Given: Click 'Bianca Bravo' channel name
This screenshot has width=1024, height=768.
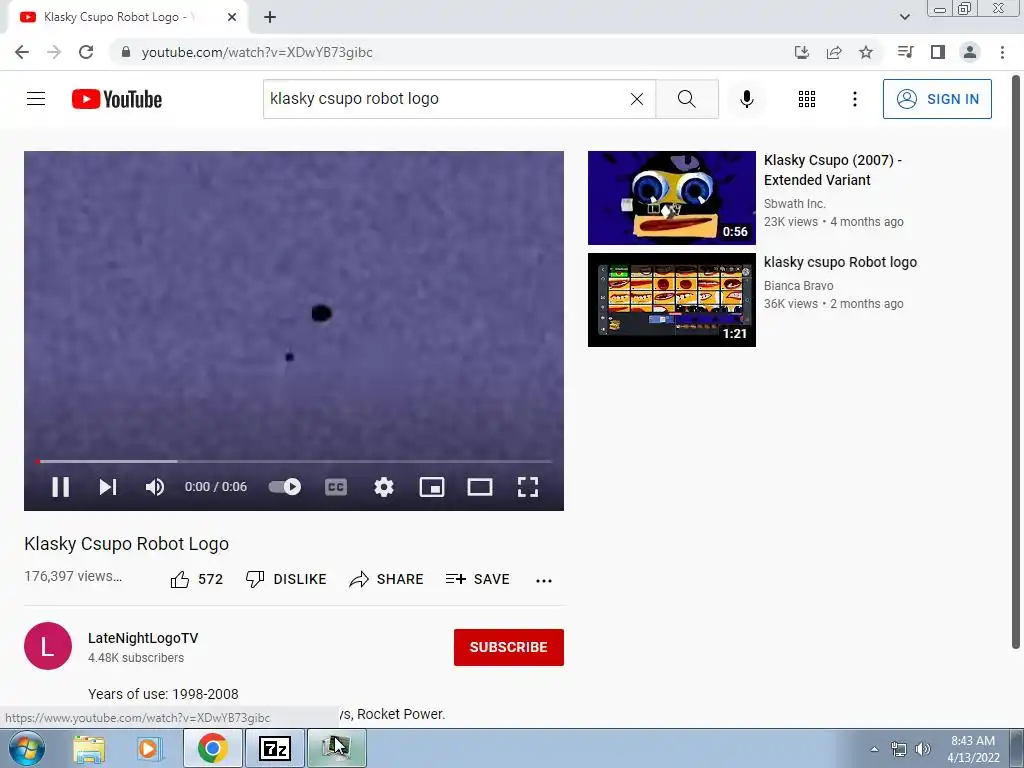Looking at the screenshot, I should coord(799,285).
